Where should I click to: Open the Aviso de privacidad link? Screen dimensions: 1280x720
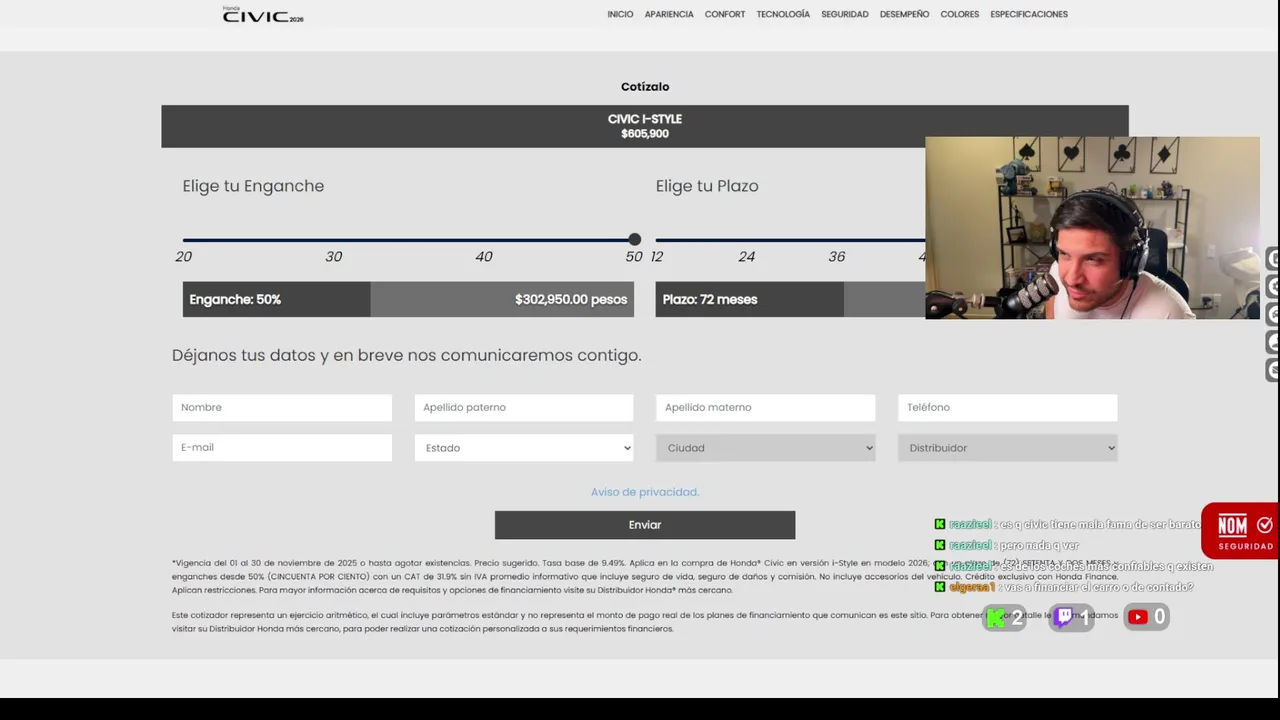click(x=645, y=492)
